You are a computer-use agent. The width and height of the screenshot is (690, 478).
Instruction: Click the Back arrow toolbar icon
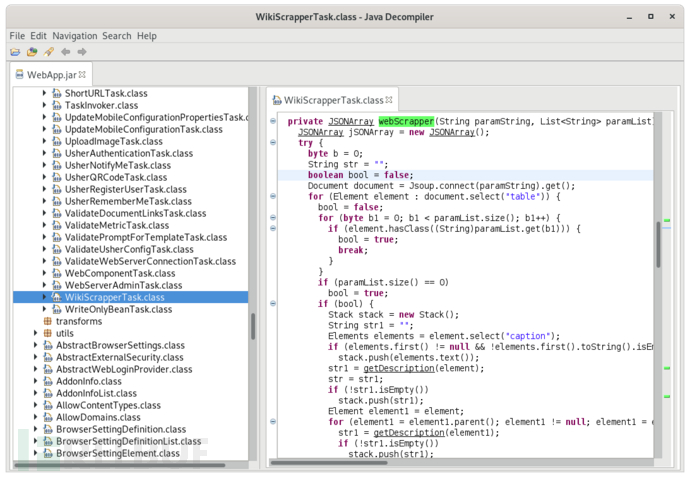[x=66, y=52]
